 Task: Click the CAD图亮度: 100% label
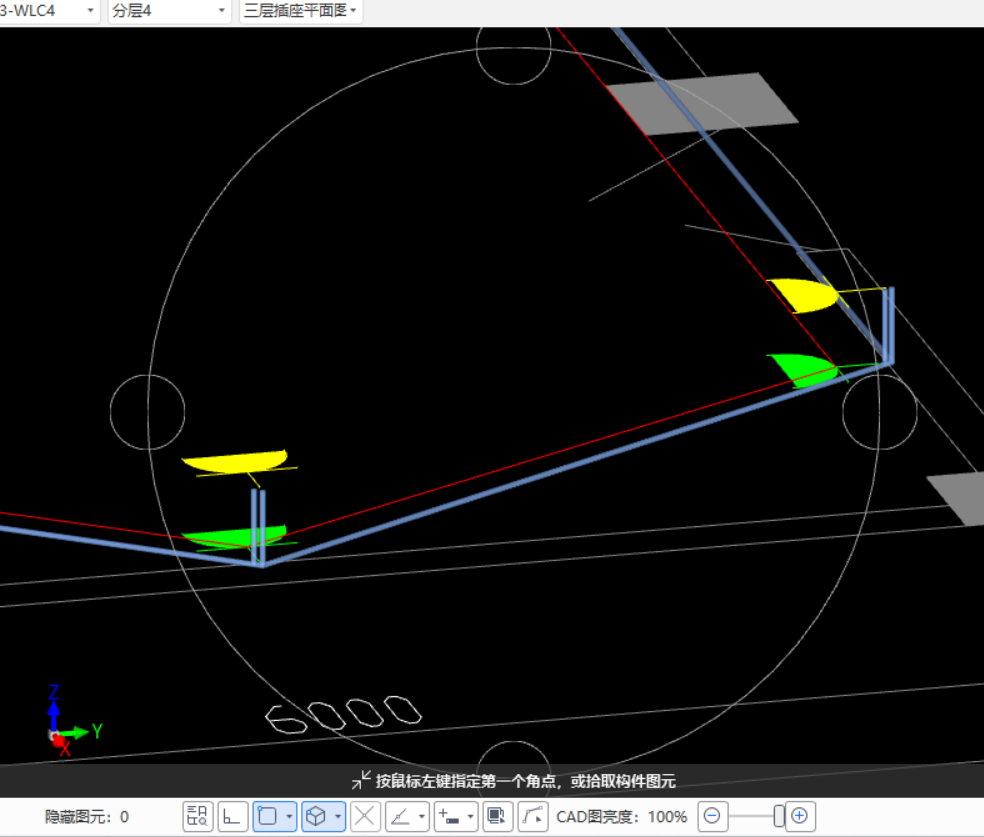[621, 817]
